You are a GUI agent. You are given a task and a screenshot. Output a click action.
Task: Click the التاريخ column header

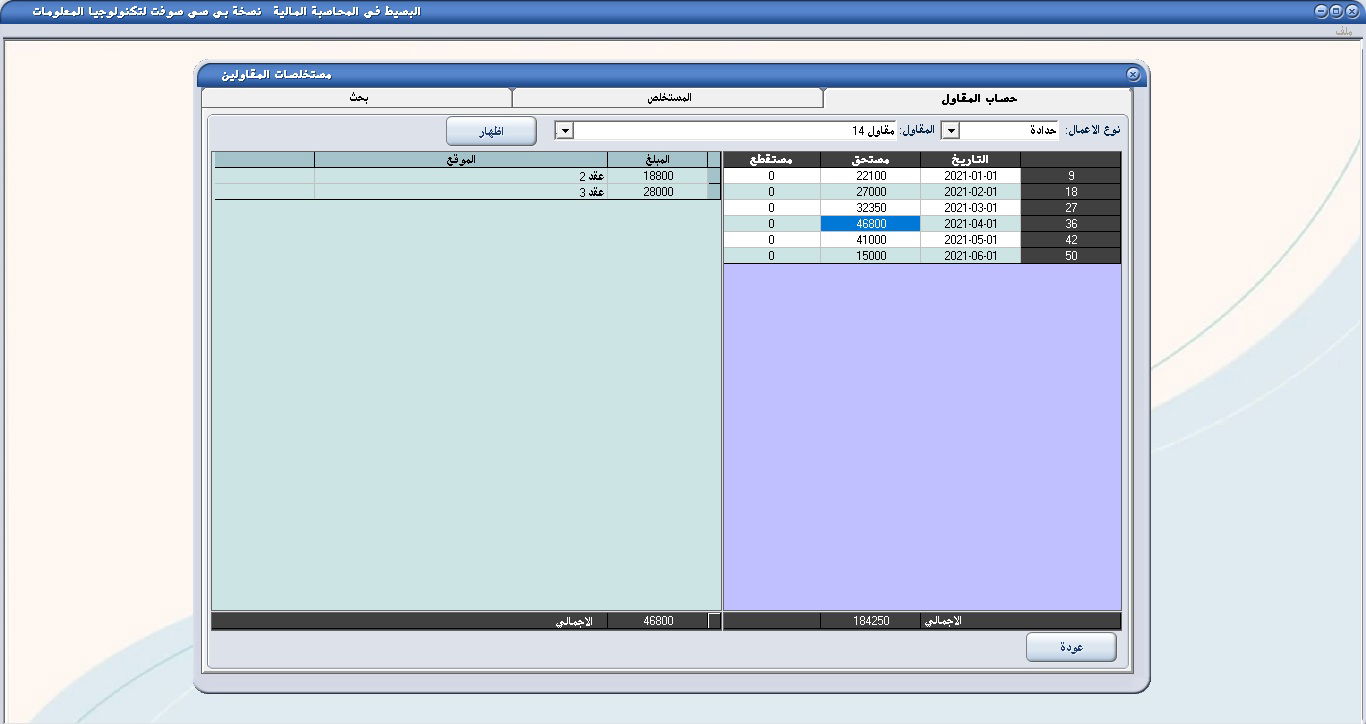(x=970, y=159)
